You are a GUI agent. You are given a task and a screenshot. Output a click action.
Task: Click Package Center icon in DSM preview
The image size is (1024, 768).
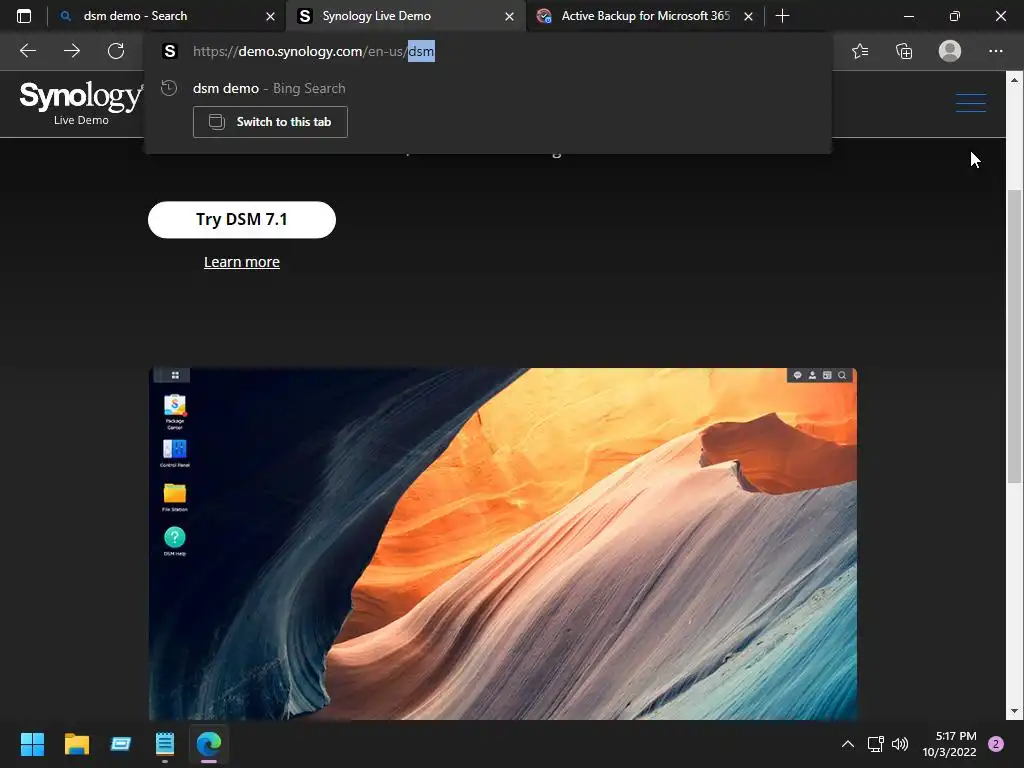(174, 410)
